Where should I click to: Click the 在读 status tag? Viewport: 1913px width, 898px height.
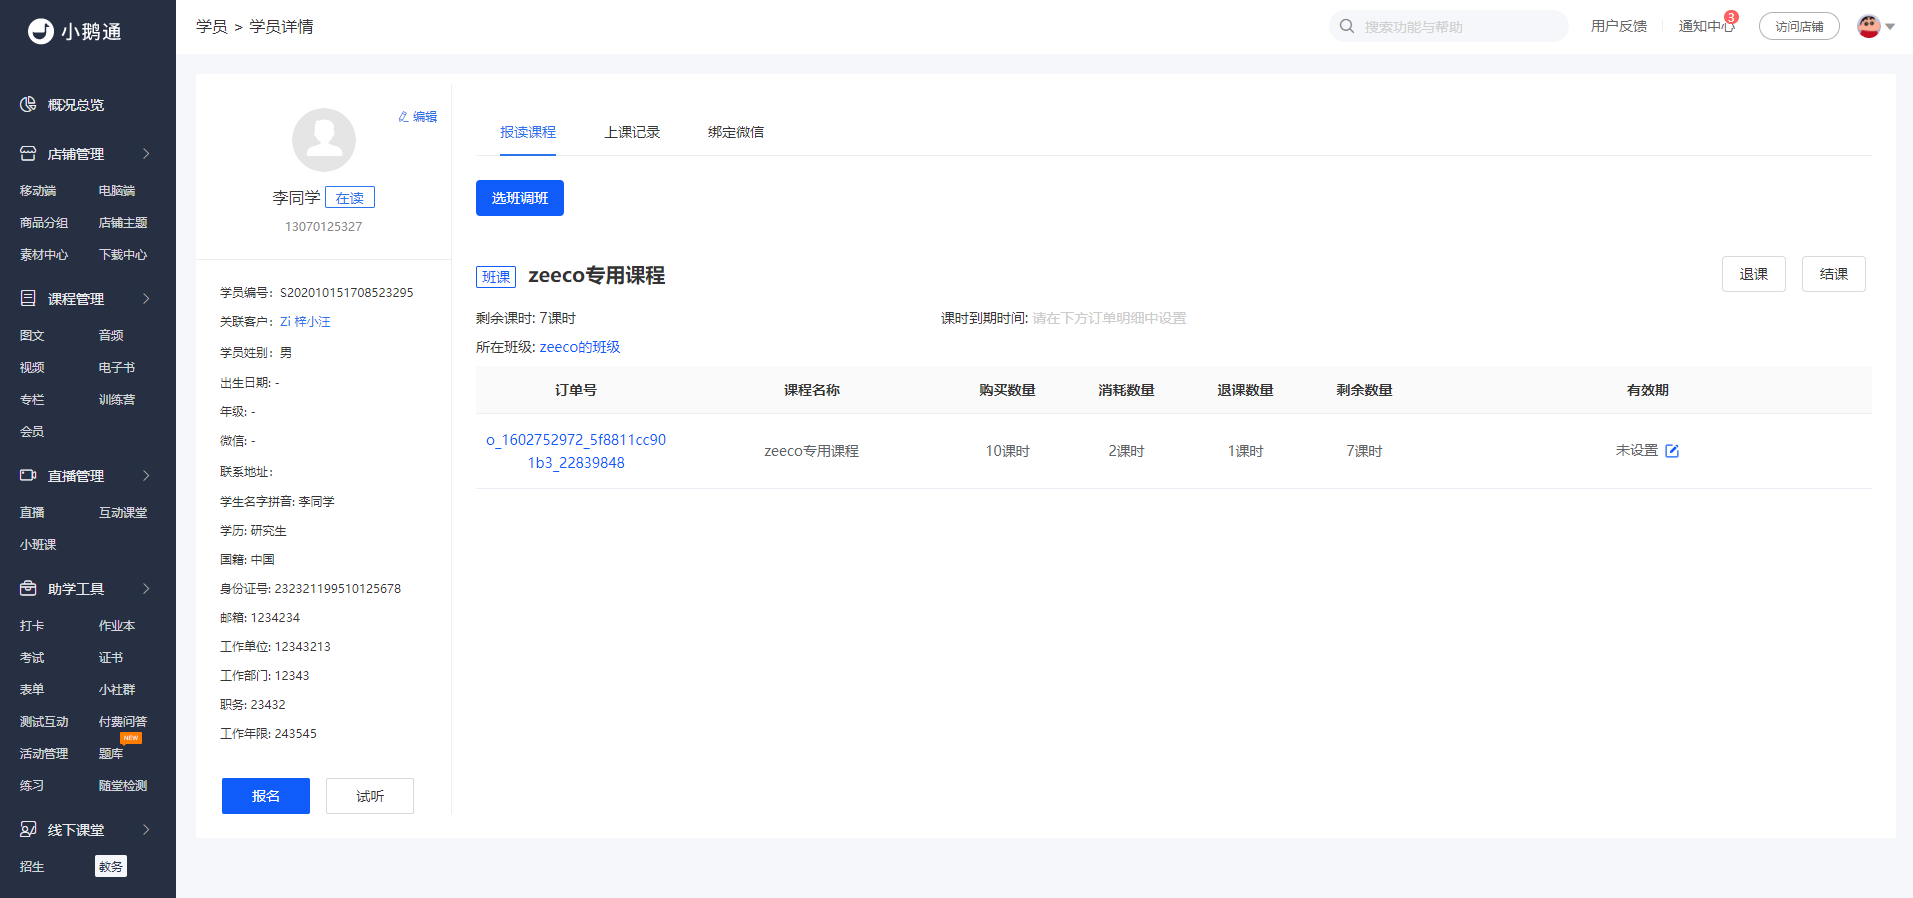[350, 198]
